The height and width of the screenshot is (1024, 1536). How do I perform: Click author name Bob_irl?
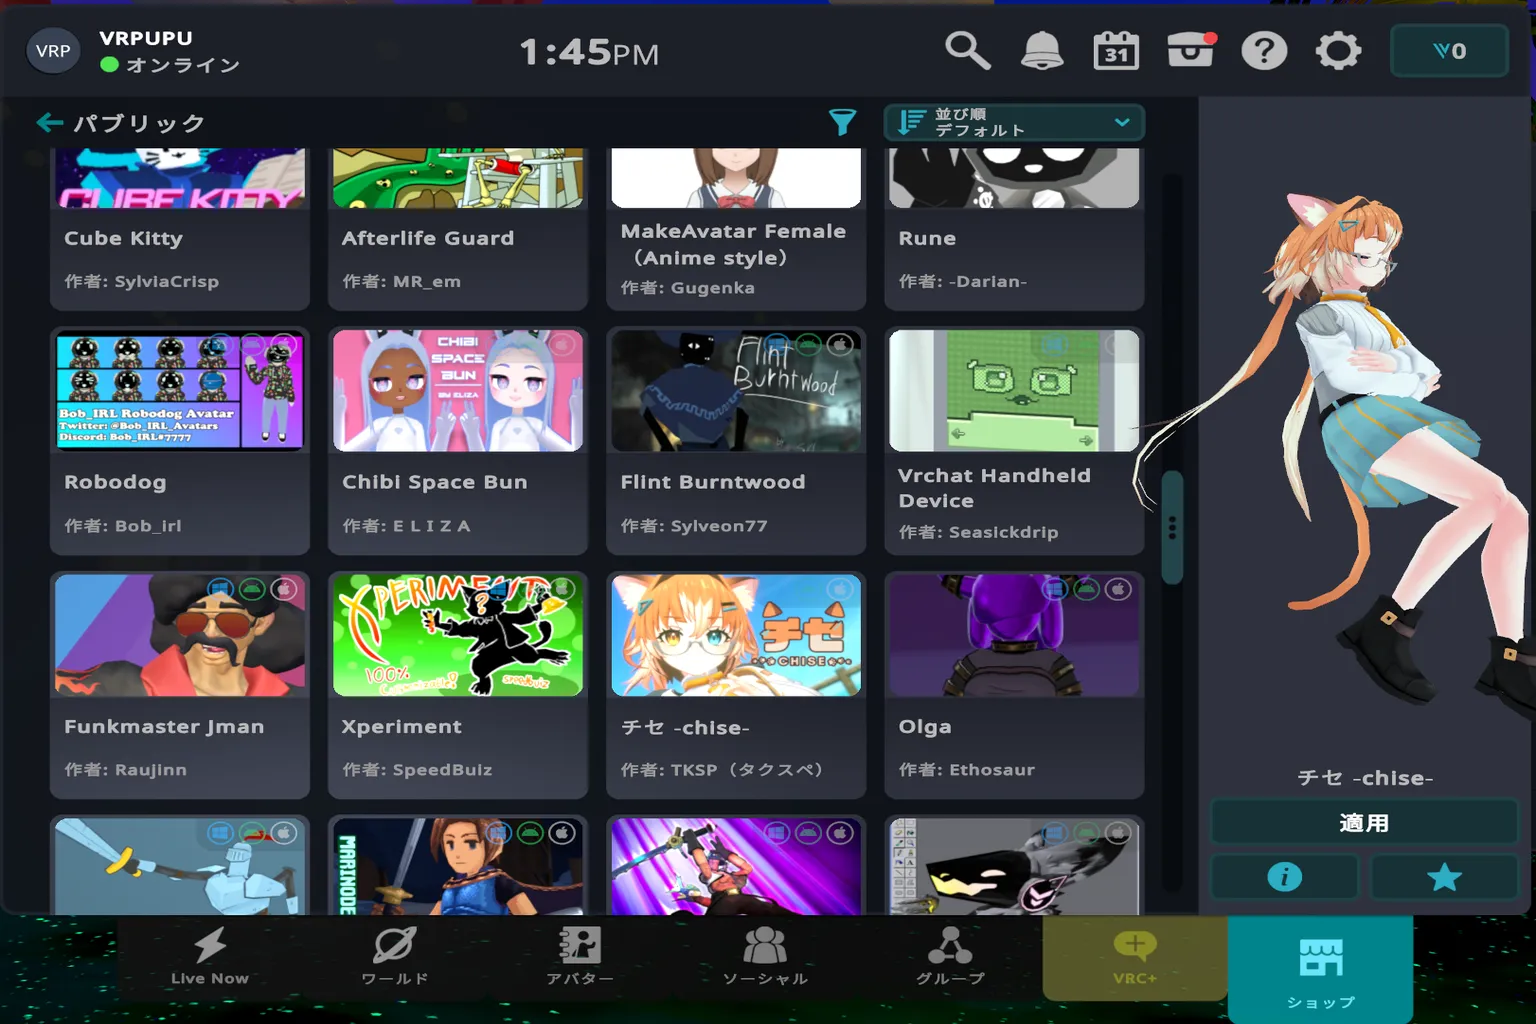148,525
